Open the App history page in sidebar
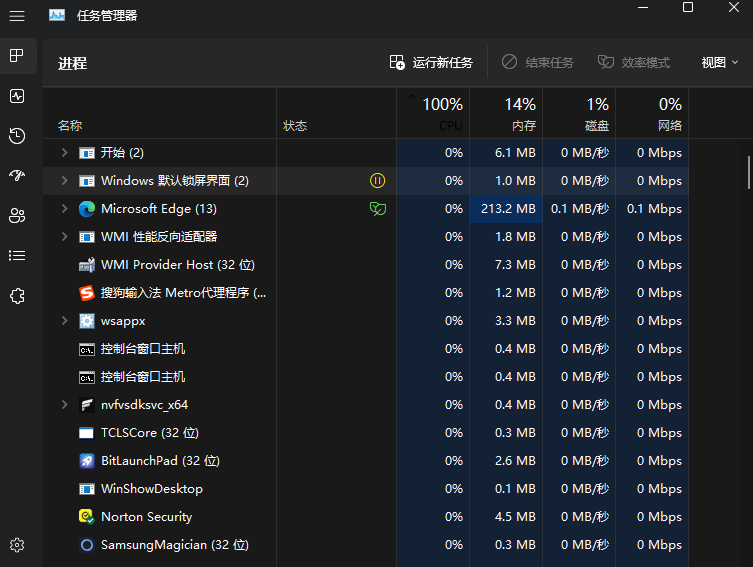 [x=17, y=136]
